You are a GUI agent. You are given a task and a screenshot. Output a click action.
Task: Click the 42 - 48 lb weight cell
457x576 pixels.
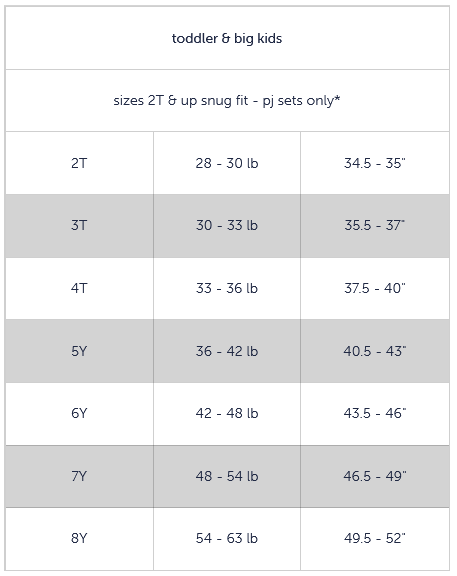(227, 414)
